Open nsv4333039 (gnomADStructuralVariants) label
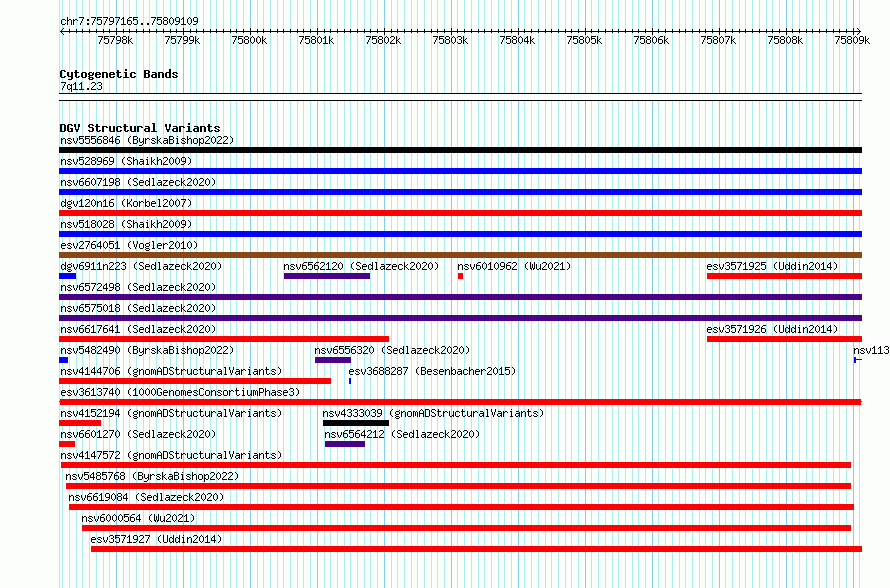This screenshot has height=588, width=890. [433, 413]
